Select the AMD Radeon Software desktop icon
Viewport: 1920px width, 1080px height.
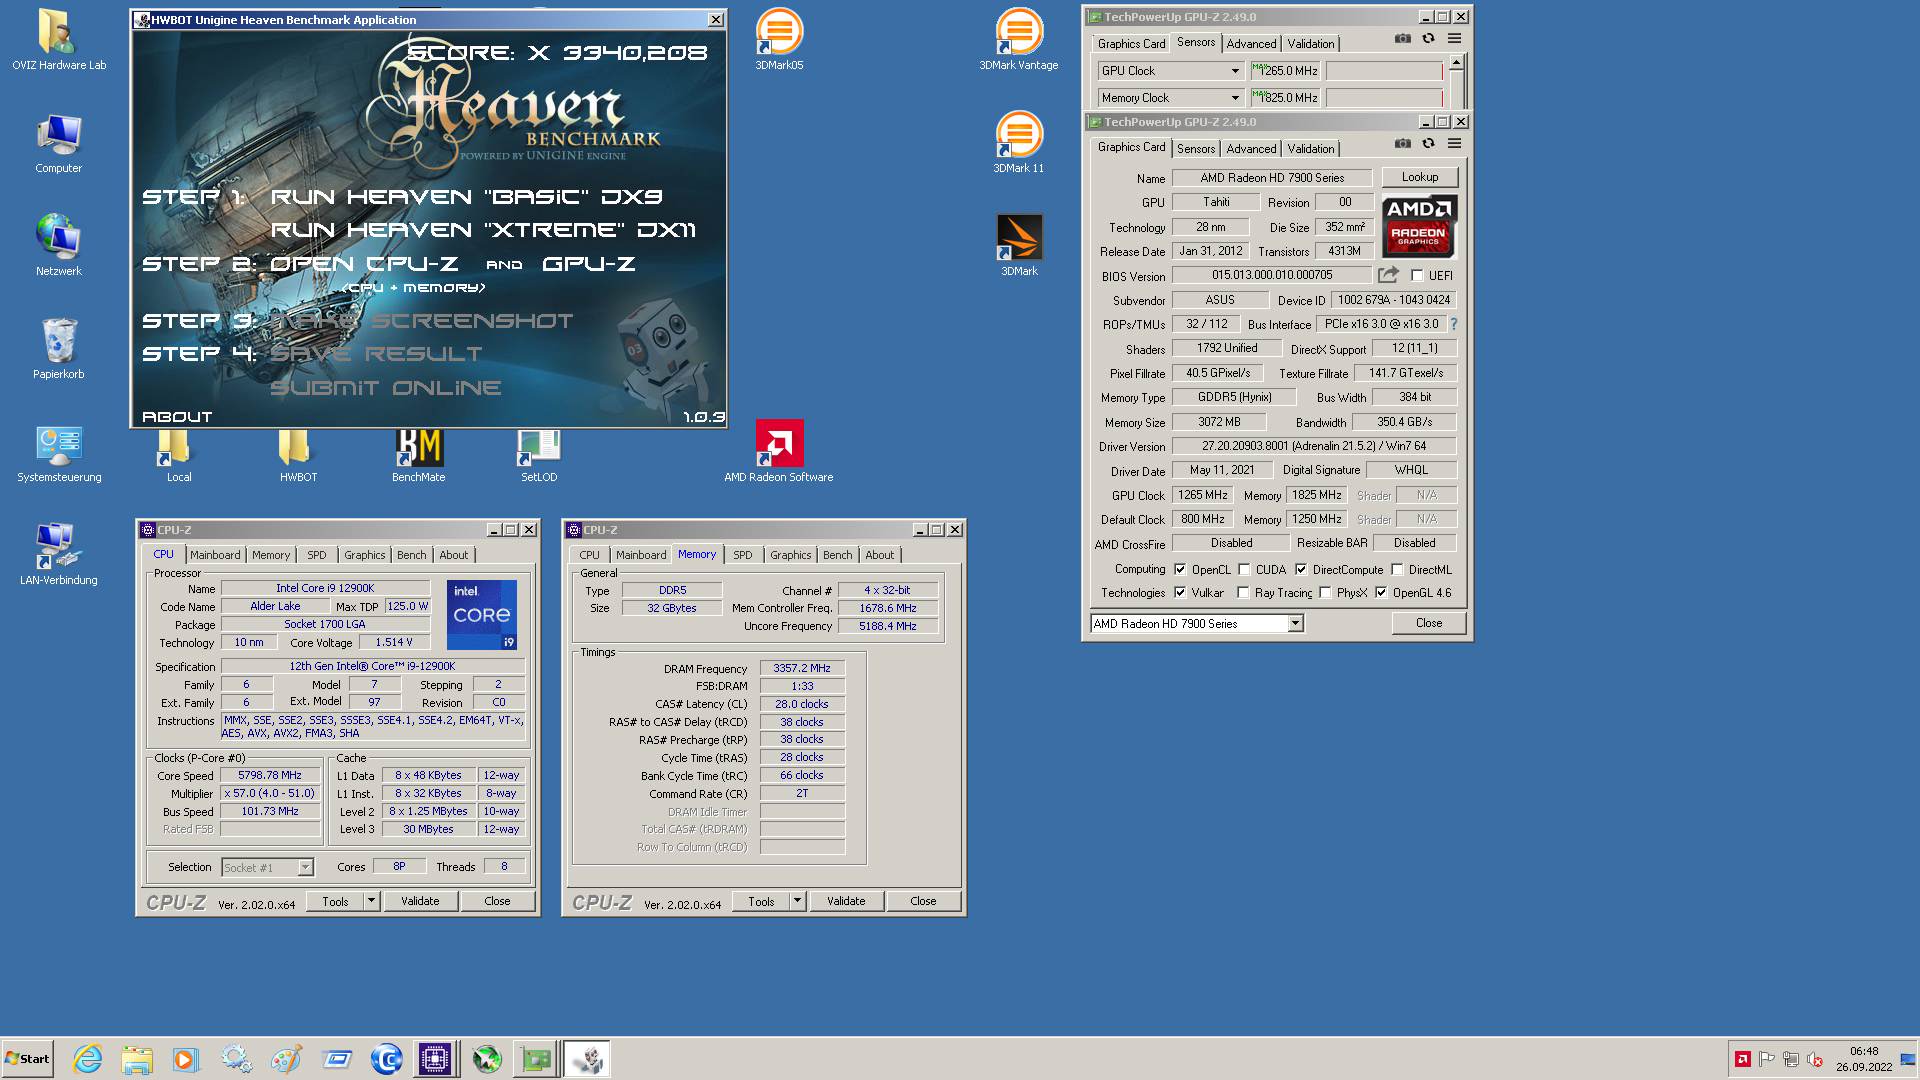778,451
